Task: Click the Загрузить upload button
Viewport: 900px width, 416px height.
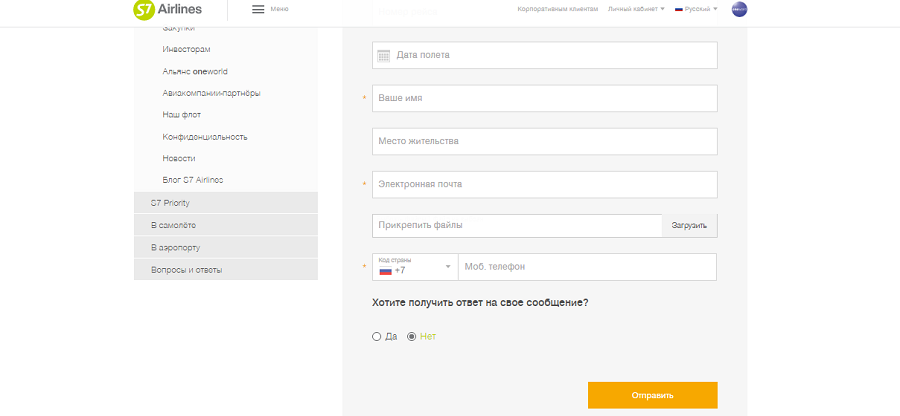Action: tap(689, 226)
